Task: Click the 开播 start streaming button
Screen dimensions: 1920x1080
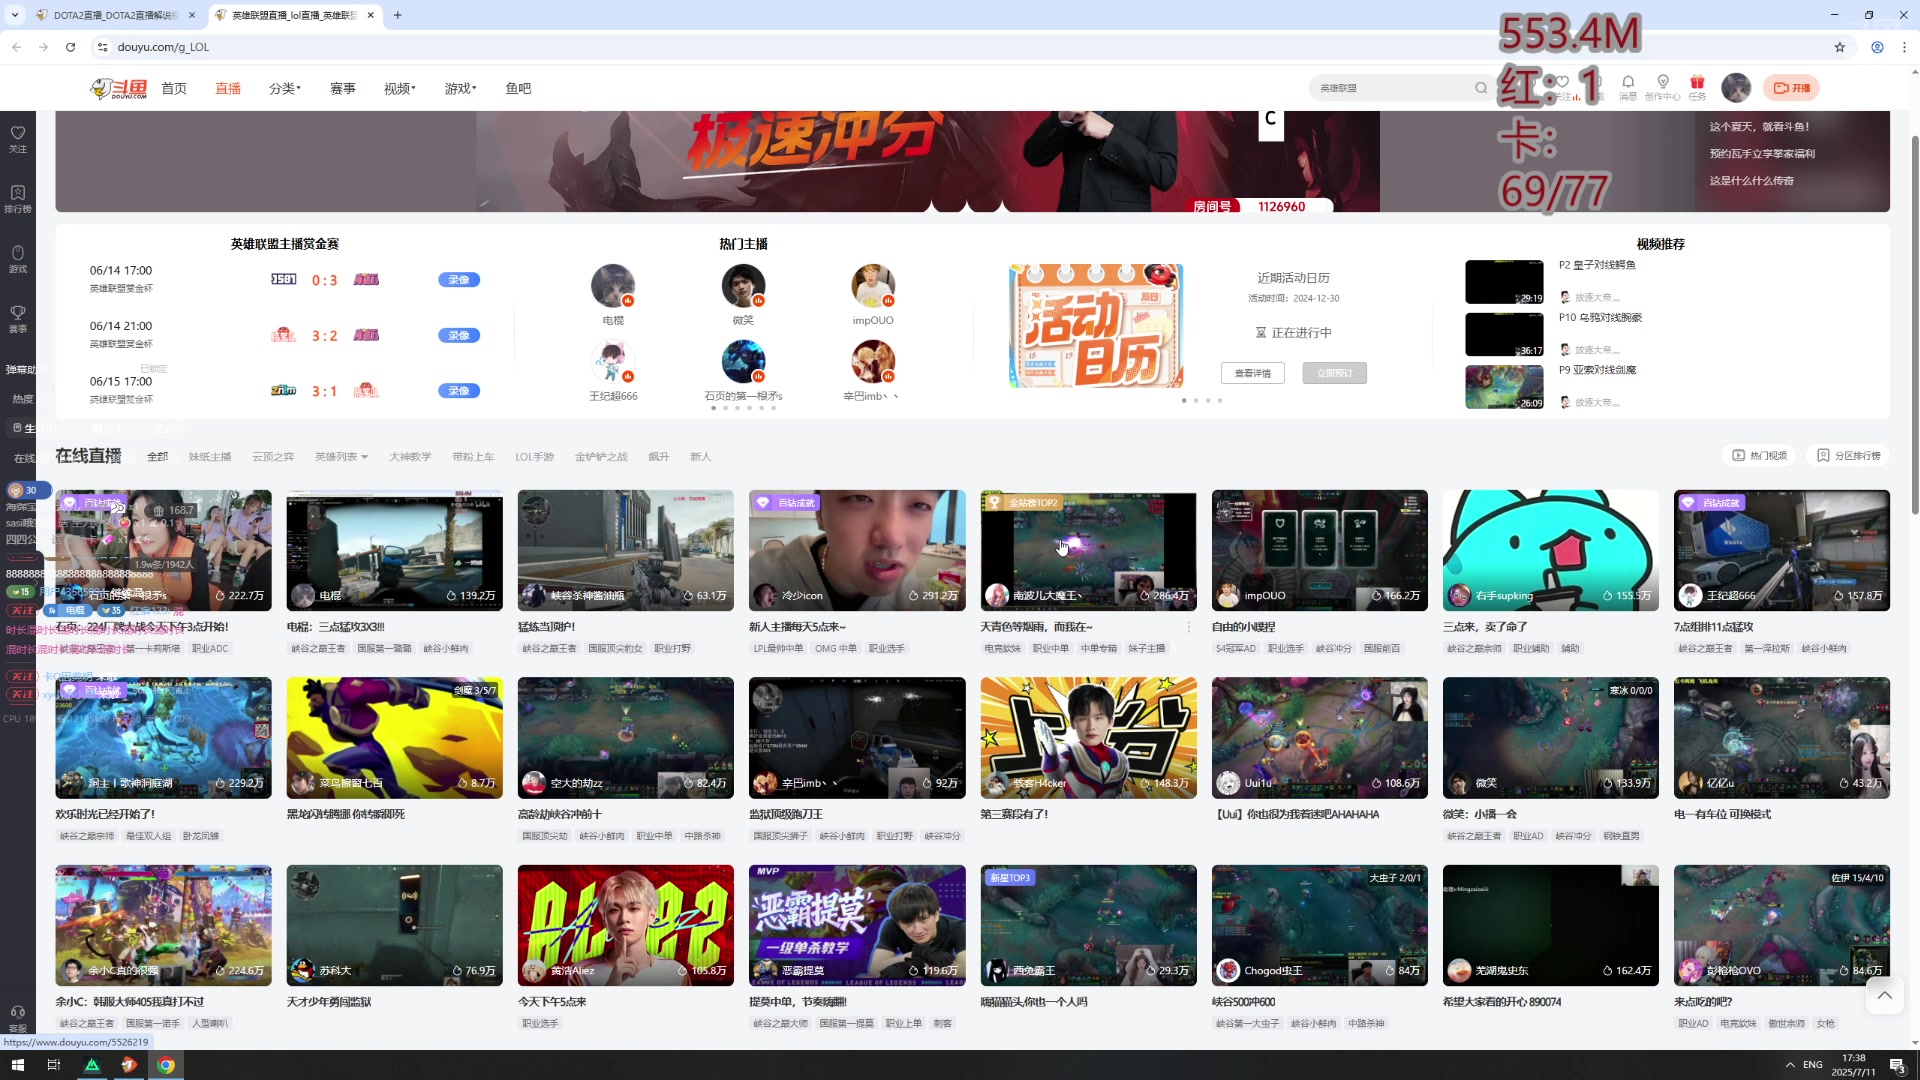Action: [1791, 88]
